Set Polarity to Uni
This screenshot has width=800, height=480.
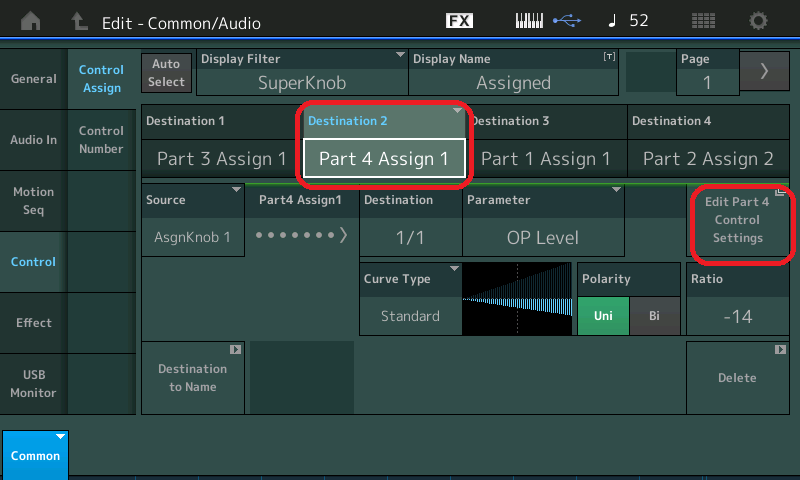603,316
